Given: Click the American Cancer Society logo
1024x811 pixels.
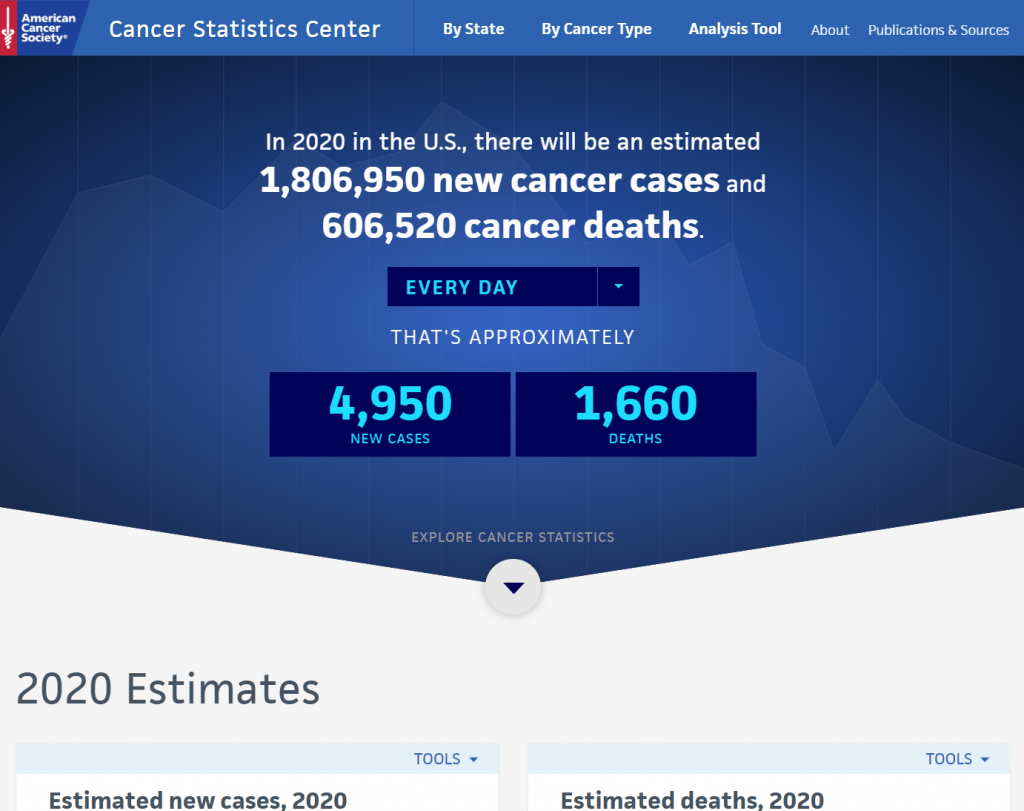Looking at the screenshot, I should [42, 26].
